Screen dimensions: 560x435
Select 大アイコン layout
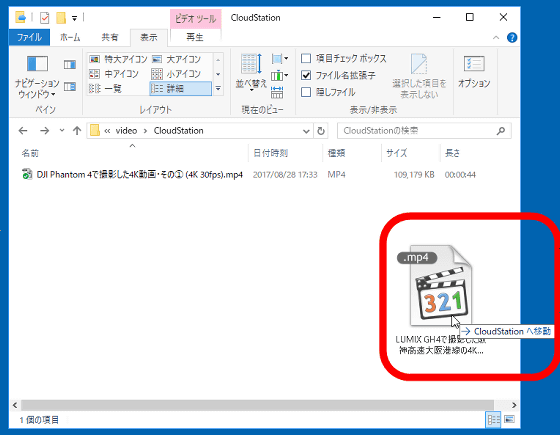pos(176,59)
